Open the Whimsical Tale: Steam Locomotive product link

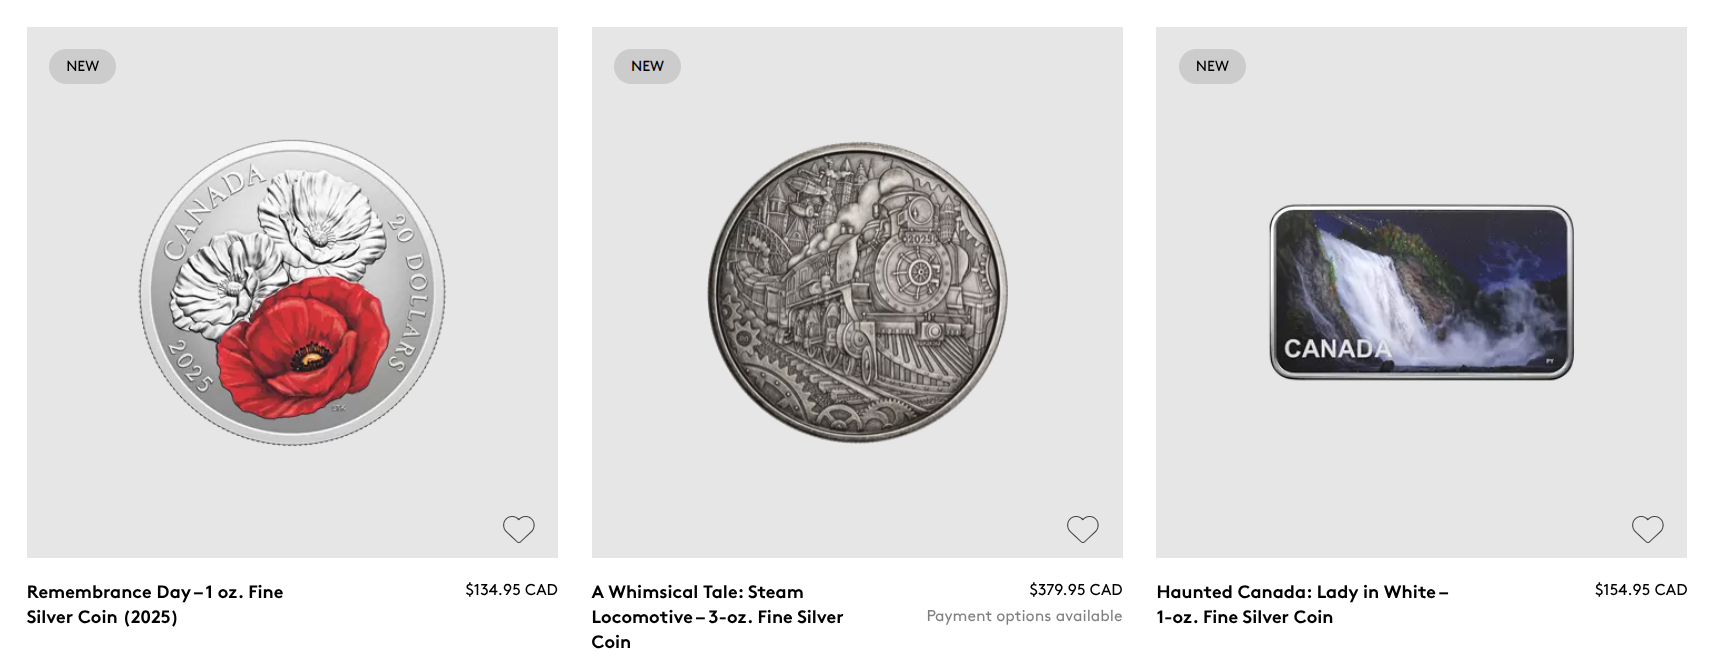click(717, 617)
